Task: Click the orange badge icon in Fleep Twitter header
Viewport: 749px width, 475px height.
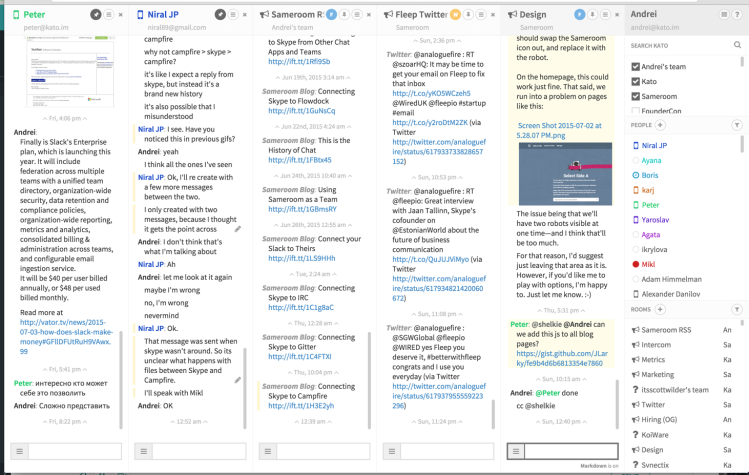Action: click(455, 15)
